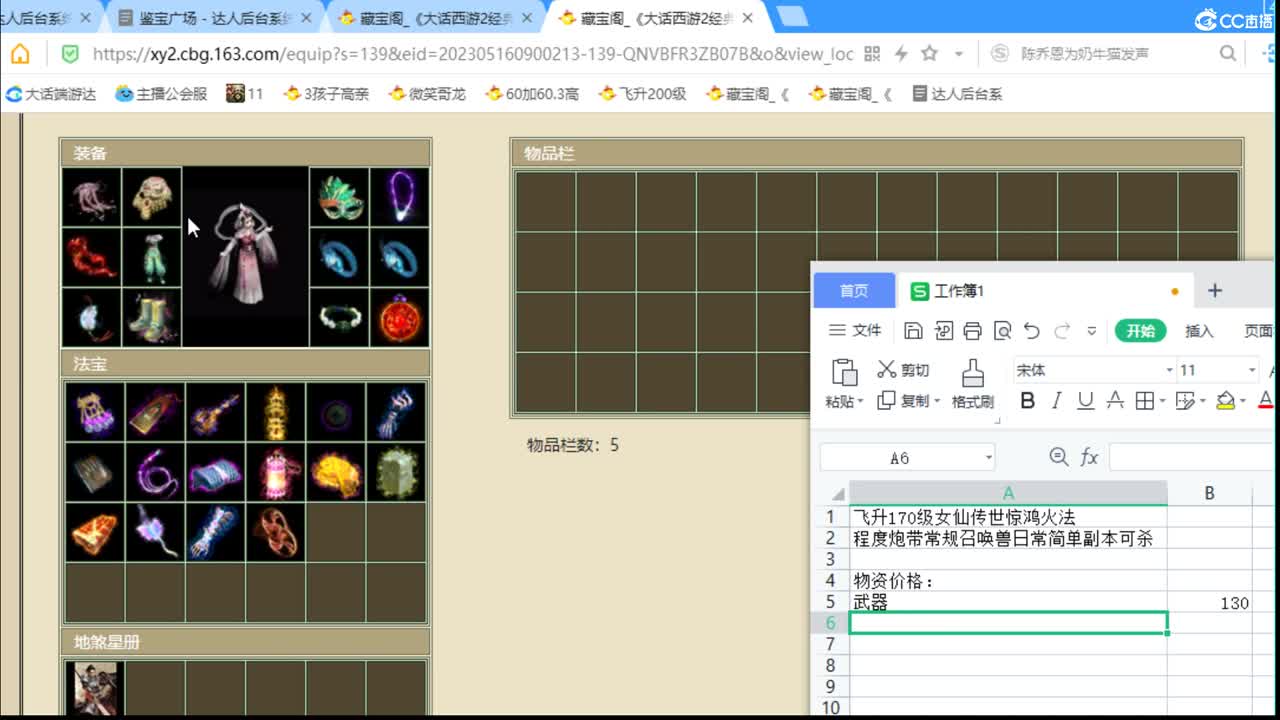Click the WPS formula bar input
This screenshot has width=1280, height=720.
(x=1192, y=458)
